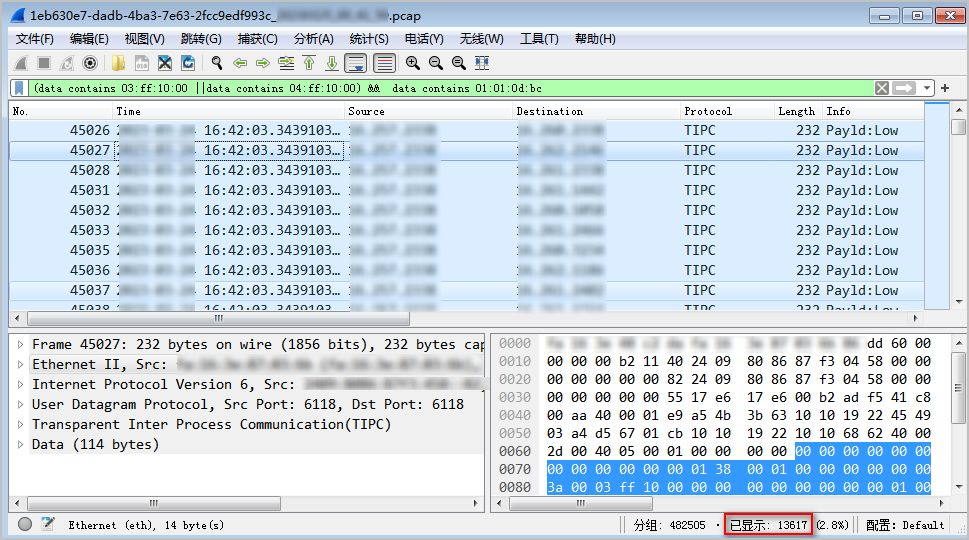Expand the Ethernet II tree node
This screenshot has height=540, width=969.
pos(20,365)
